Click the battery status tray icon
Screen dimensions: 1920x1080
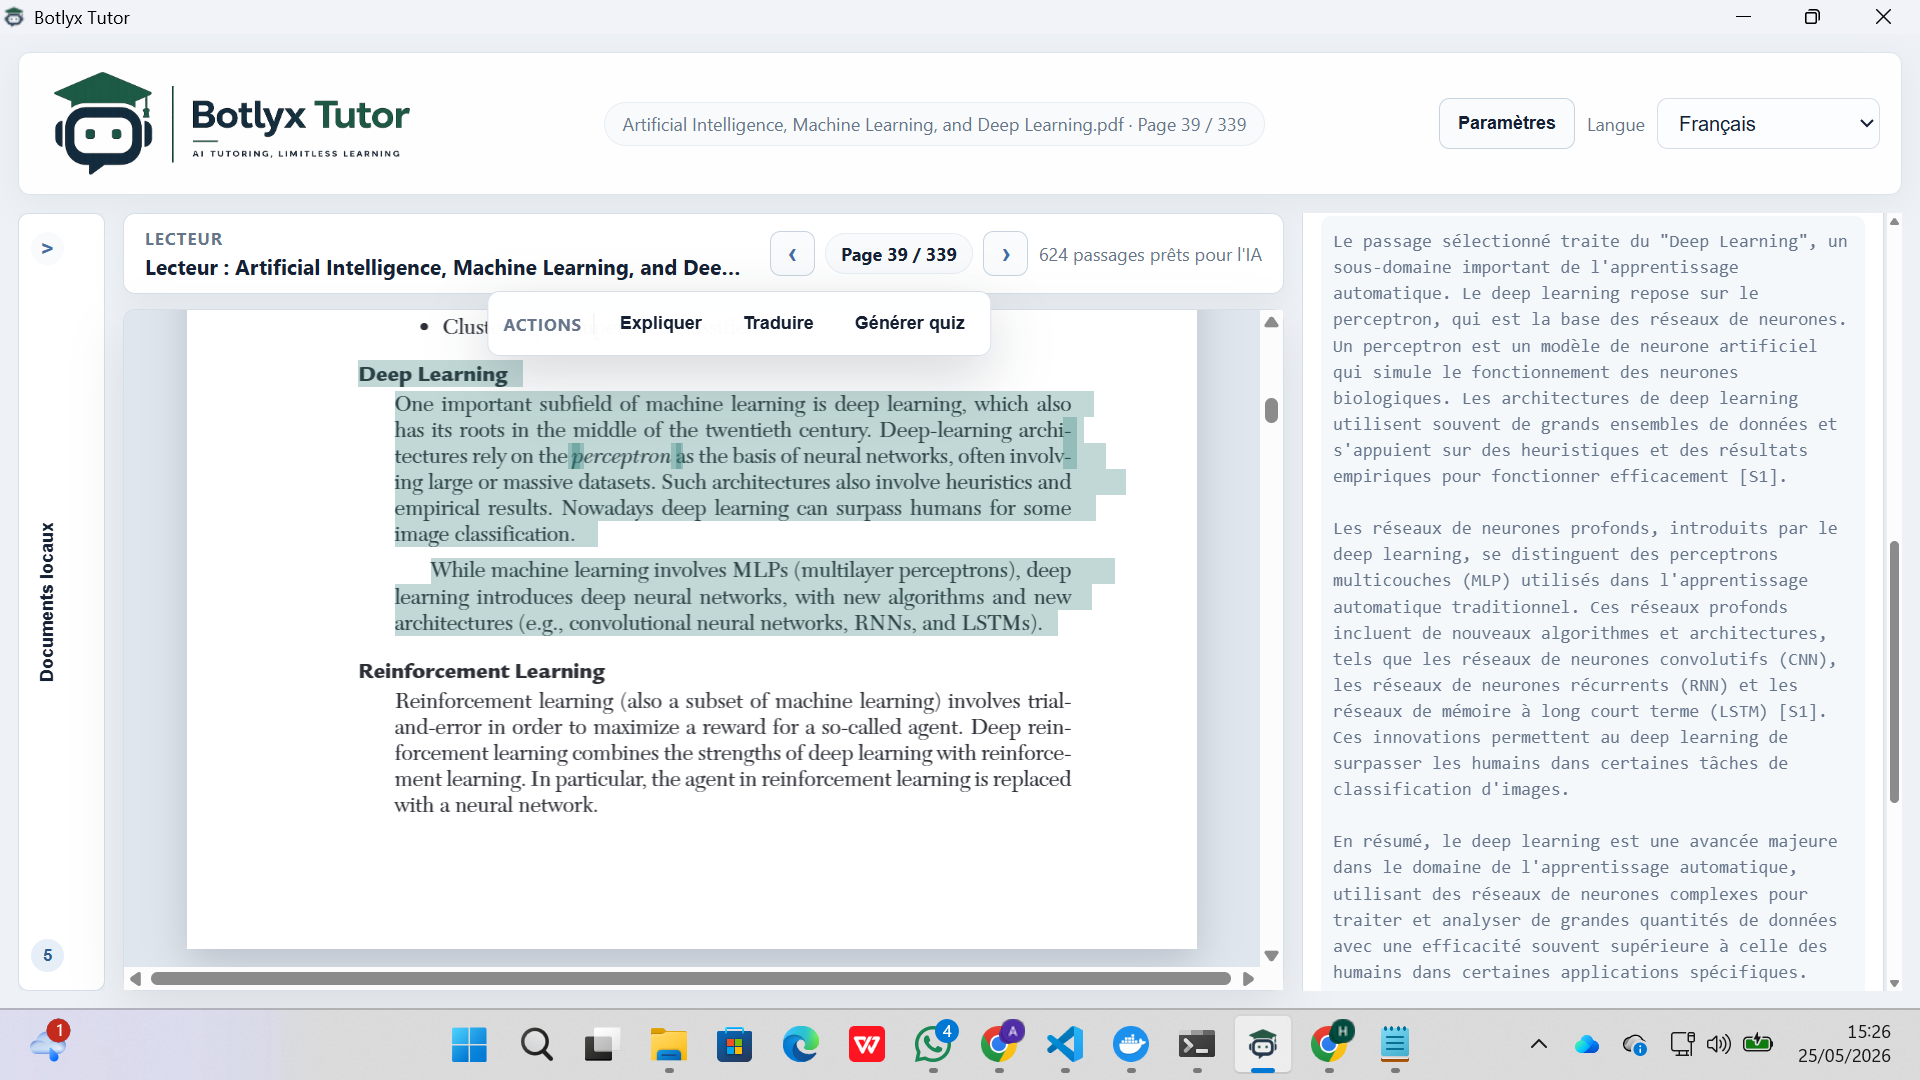click(1757, 1044)
